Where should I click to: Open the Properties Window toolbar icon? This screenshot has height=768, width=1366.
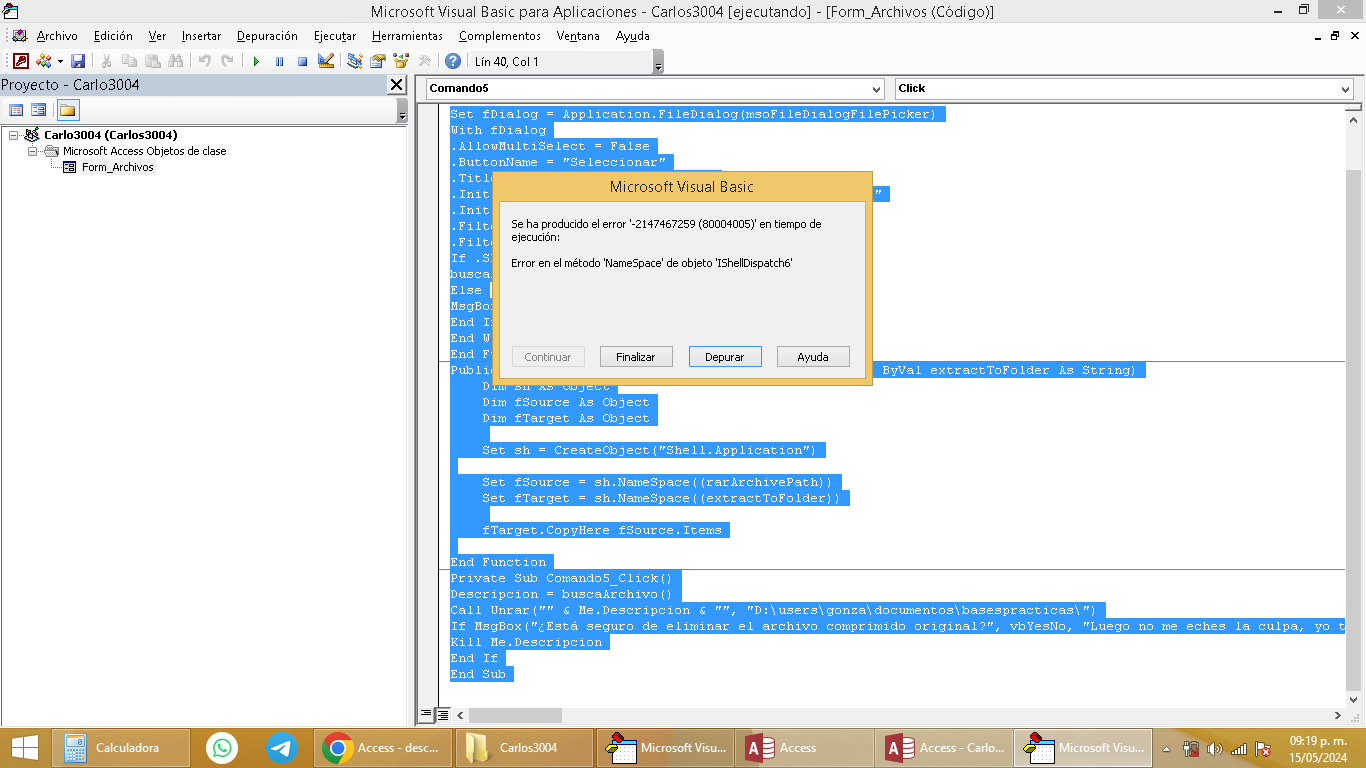[377, 61]
